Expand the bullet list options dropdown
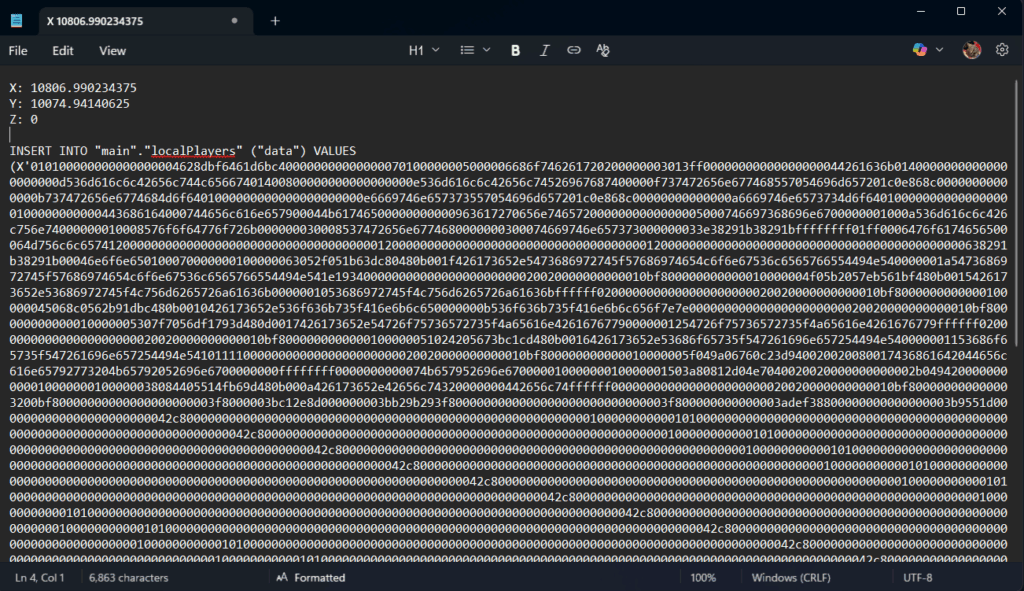This screenshot has width=1024, height=591. pos(475,50)
